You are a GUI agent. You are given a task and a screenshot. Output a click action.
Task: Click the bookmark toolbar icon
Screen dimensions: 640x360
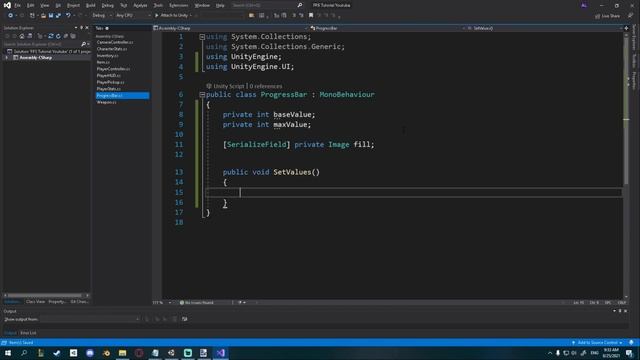coord(311,16)
